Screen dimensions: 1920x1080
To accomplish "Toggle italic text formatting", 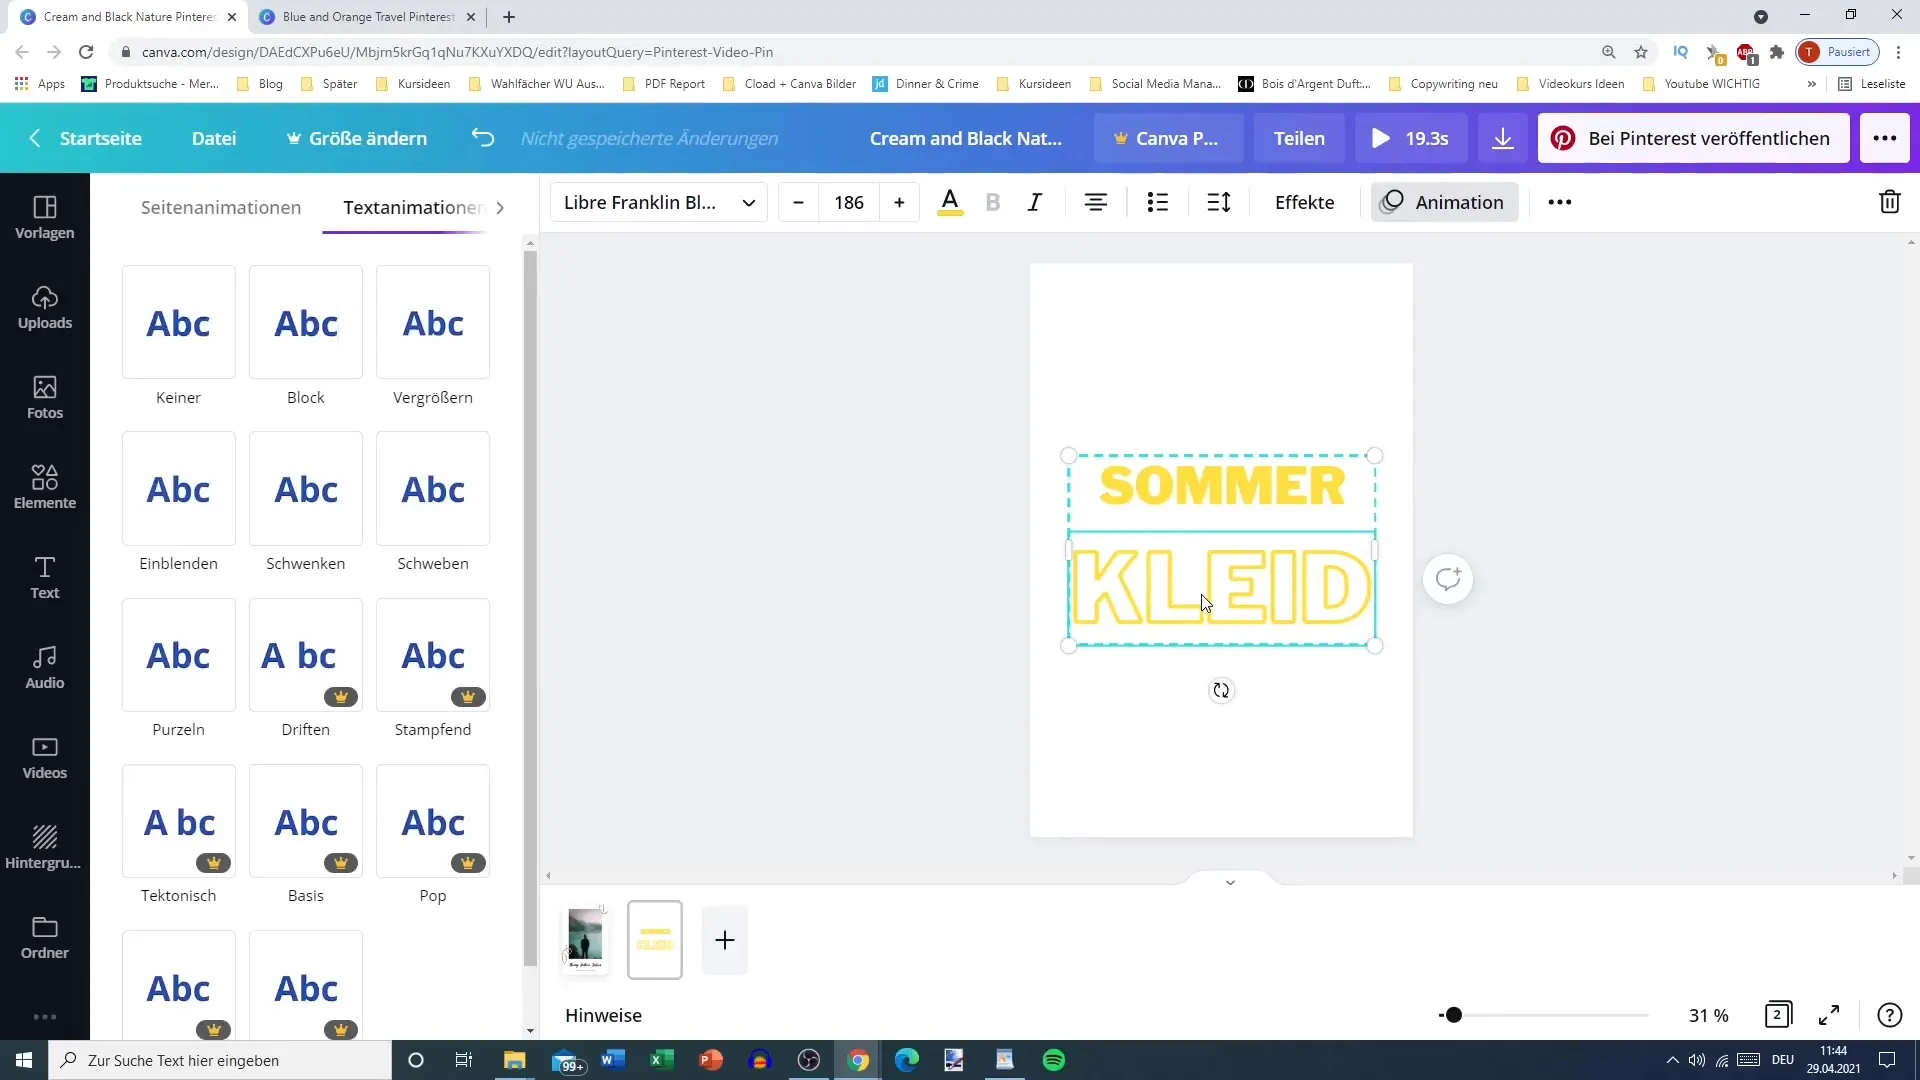I will click(1035, 202).
